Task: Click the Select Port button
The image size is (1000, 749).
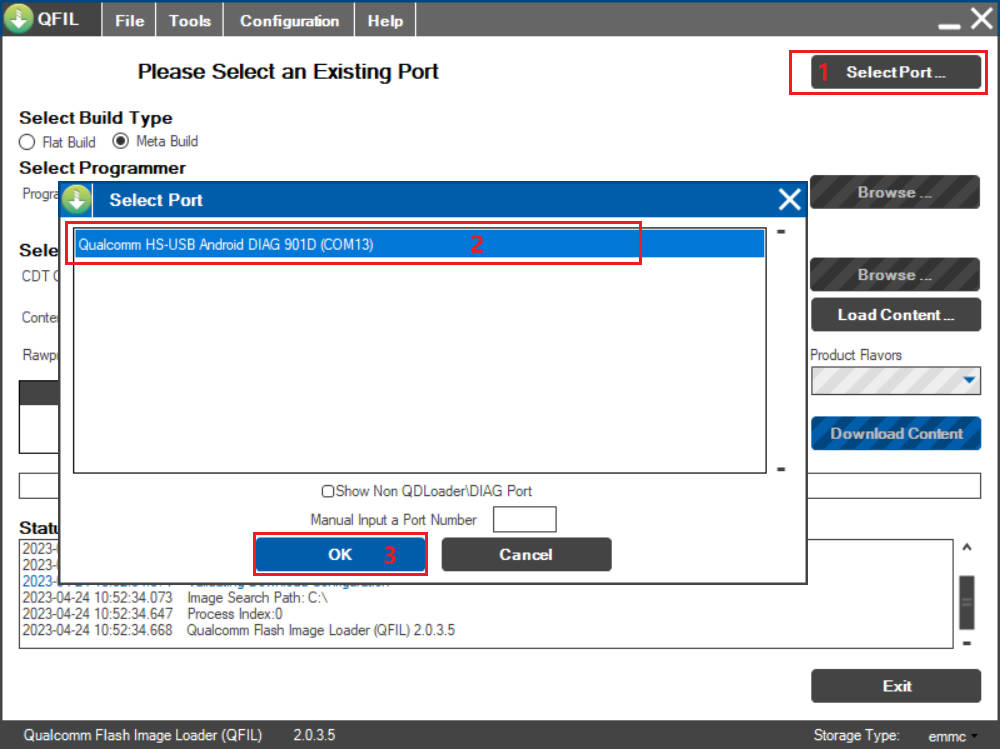Action: click(x=895, y=72)
